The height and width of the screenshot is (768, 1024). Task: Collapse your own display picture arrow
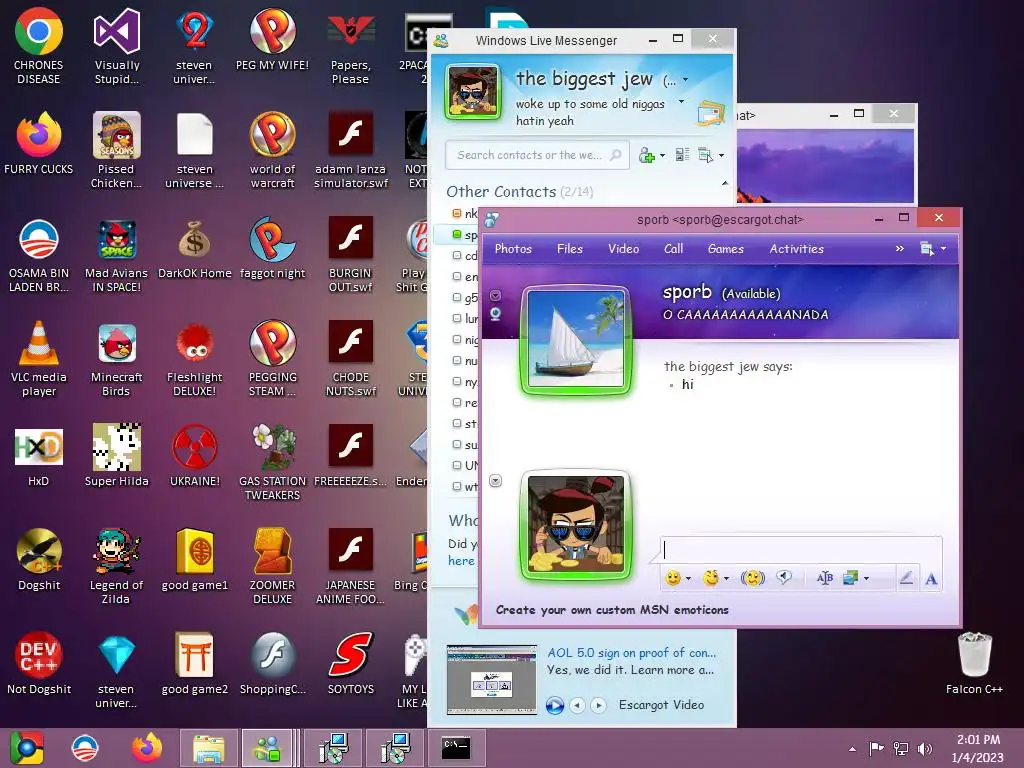(496, 481)
